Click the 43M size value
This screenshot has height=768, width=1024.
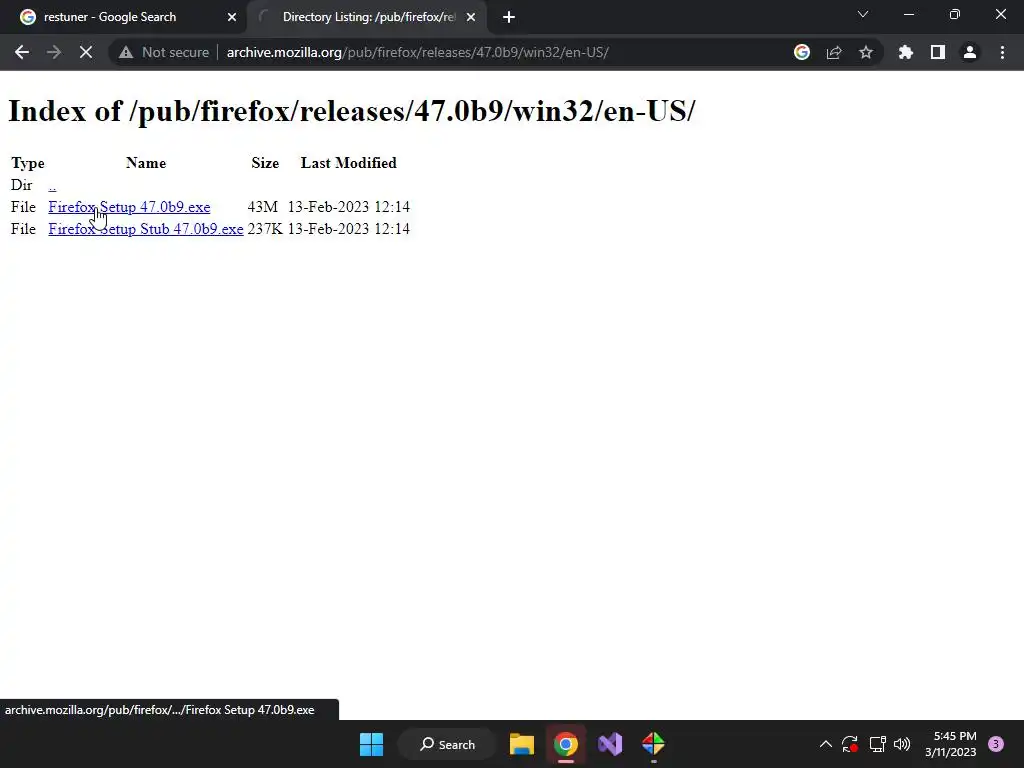[263, 207]
